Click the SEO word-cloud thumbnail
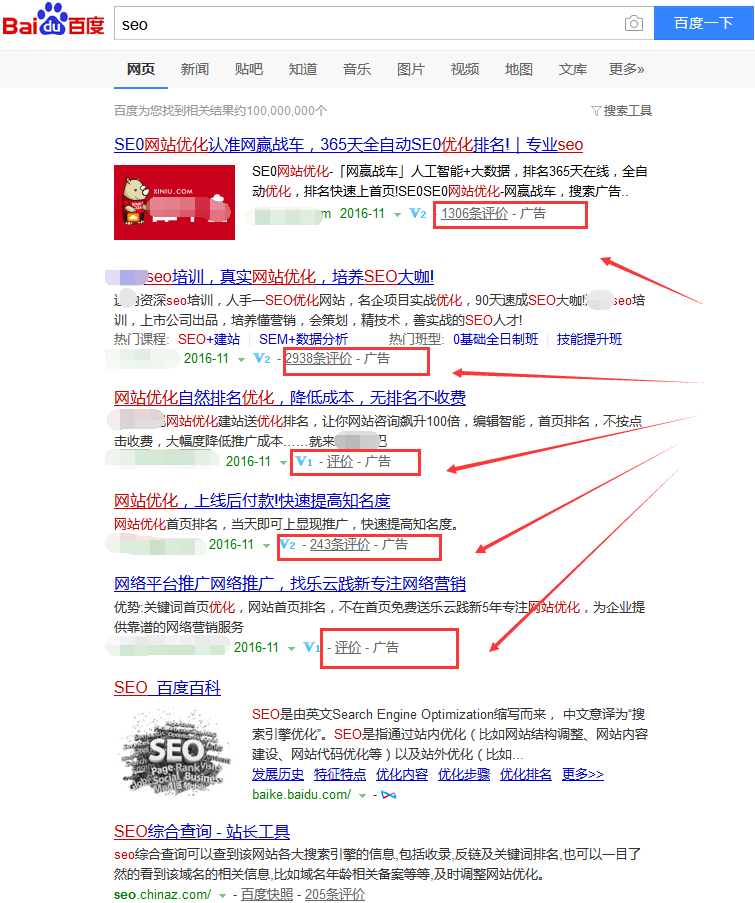755x903 pixels. pyautogui.click(x=174, y=752)
